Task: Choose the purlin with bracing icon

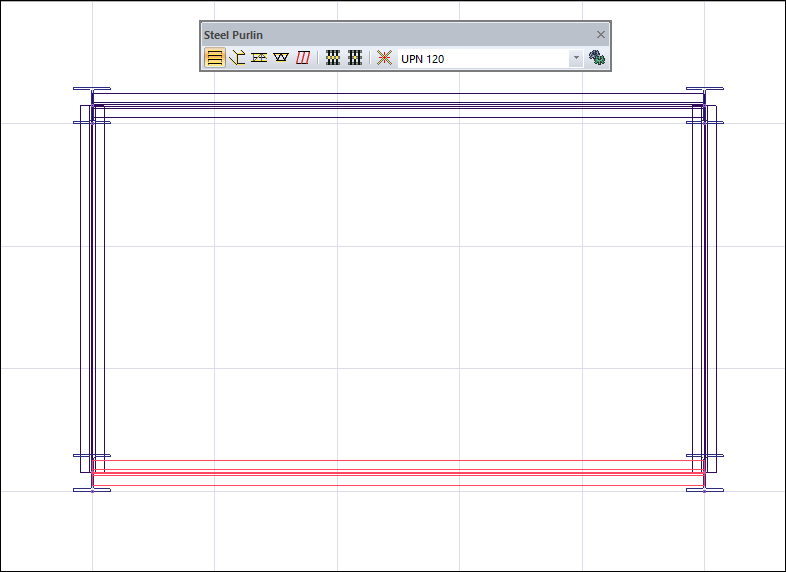Action: [x=259, y=58]
